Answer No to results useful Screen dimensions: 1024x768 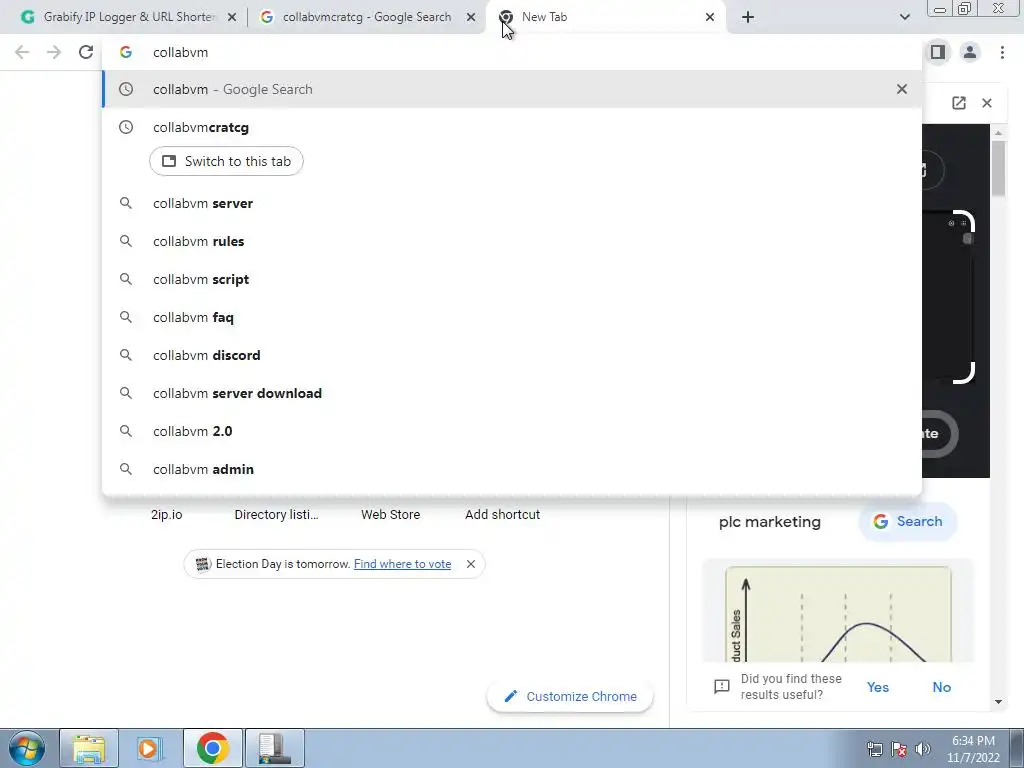pyautogui.click(x=942, y=687)
